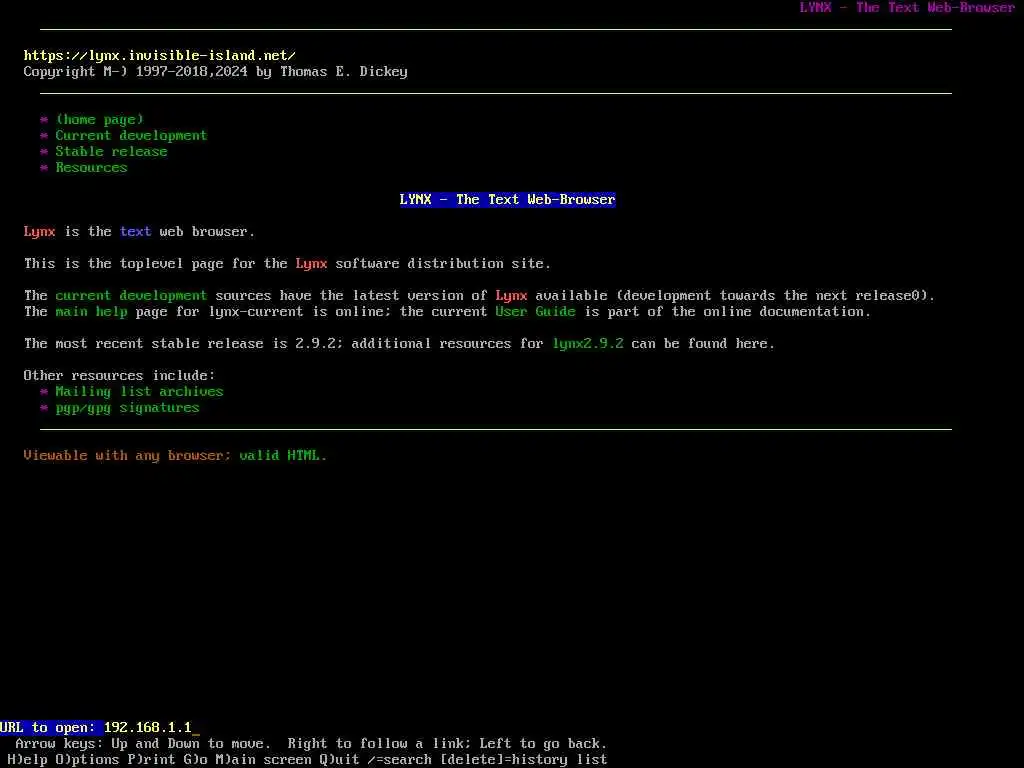Click the 'text' link in the first sentence
Image resolution: width=1024 pixels, height=768 pixels.
(x=135, y=231)
